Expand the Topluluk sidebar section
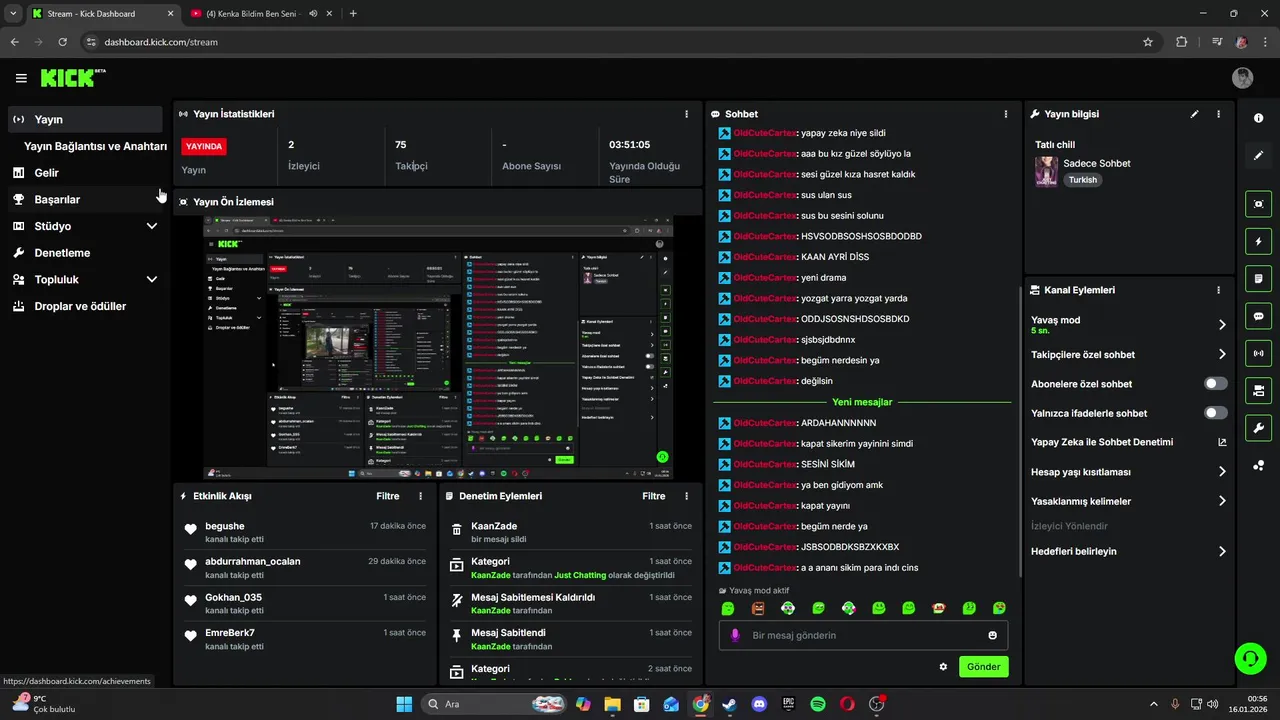1280x720 pixels. click(x=152, y=279)
